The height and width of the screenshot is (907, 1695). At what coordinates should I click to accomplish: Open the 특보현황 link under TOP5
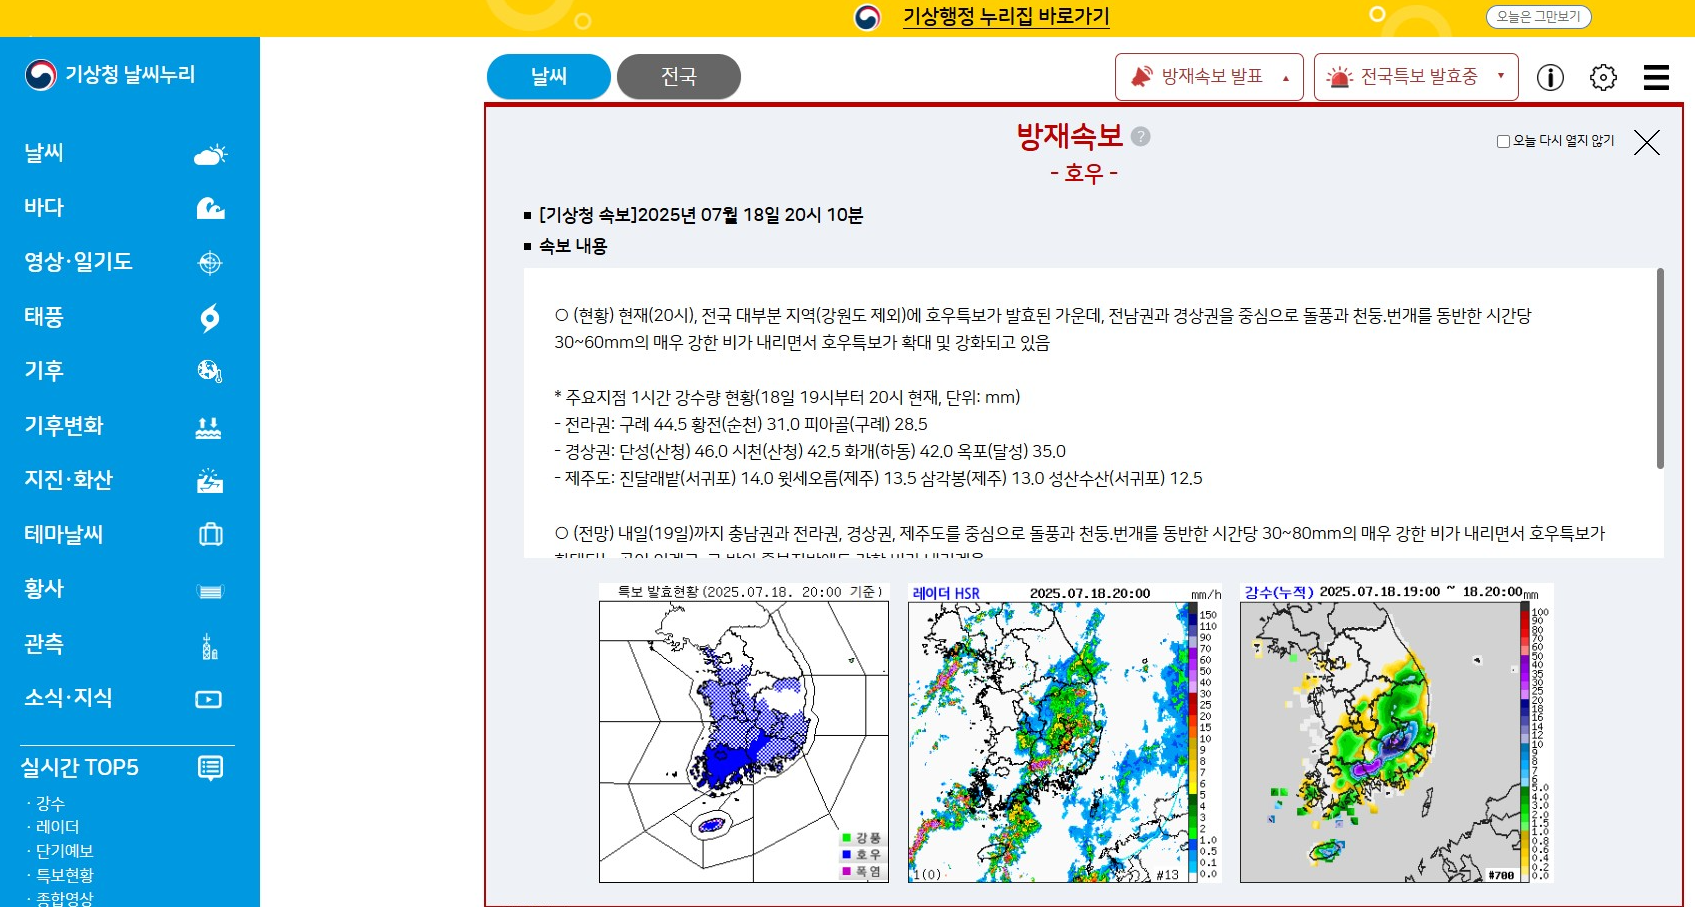[x=64, y=876]
